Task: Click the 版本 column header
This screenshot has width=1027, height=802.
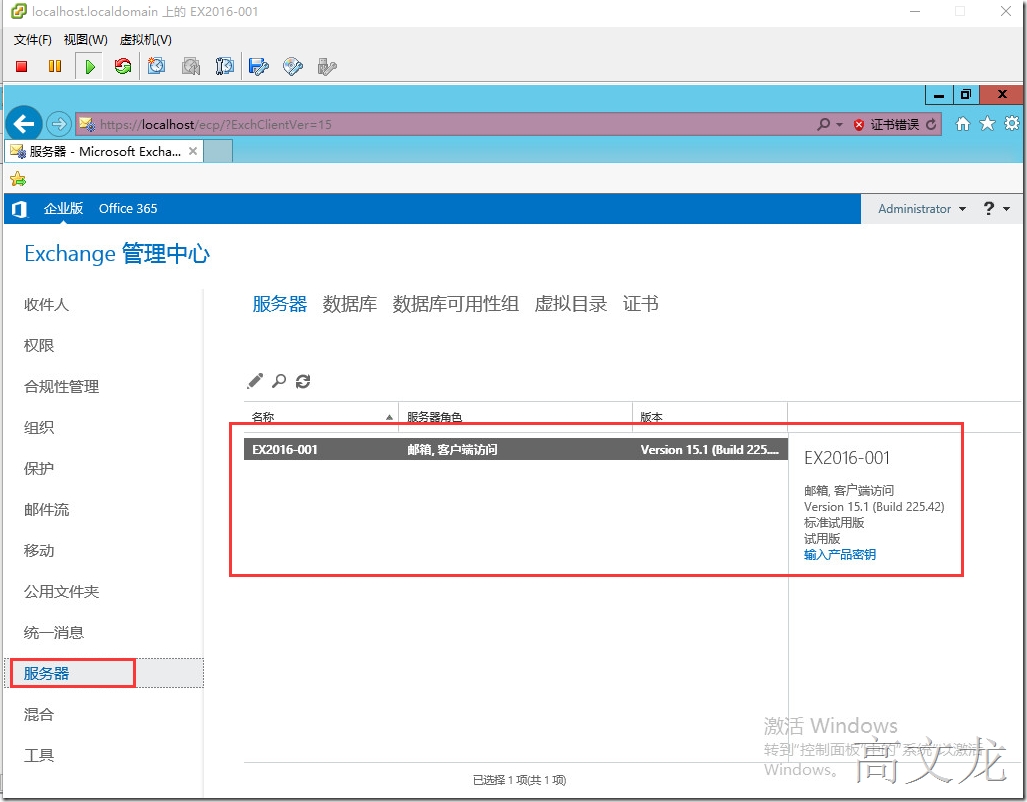Action: point(710,417)
